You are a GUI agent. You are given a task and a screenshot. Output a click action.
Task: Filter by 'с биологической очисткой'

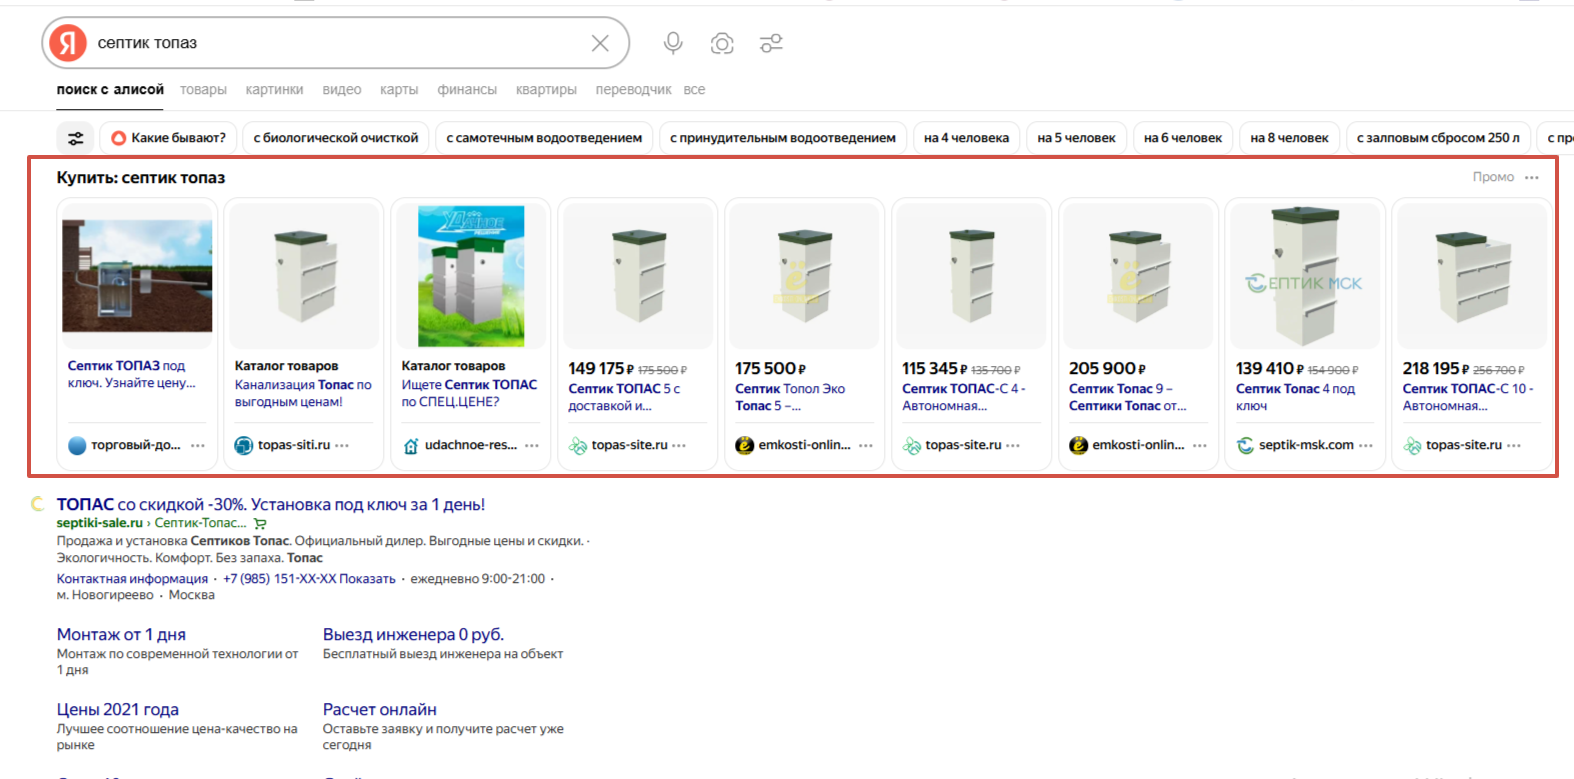(336, 138)
